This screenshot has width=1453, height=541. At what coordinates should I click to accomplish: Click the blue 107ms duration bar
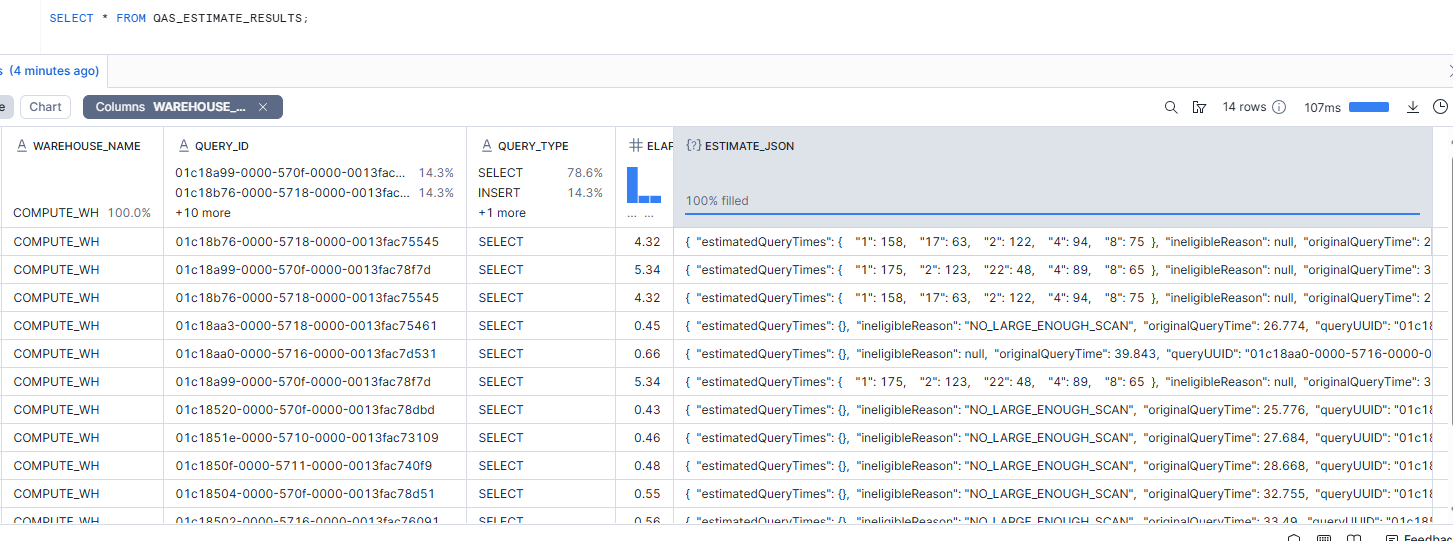click(x=1368, y=107)
